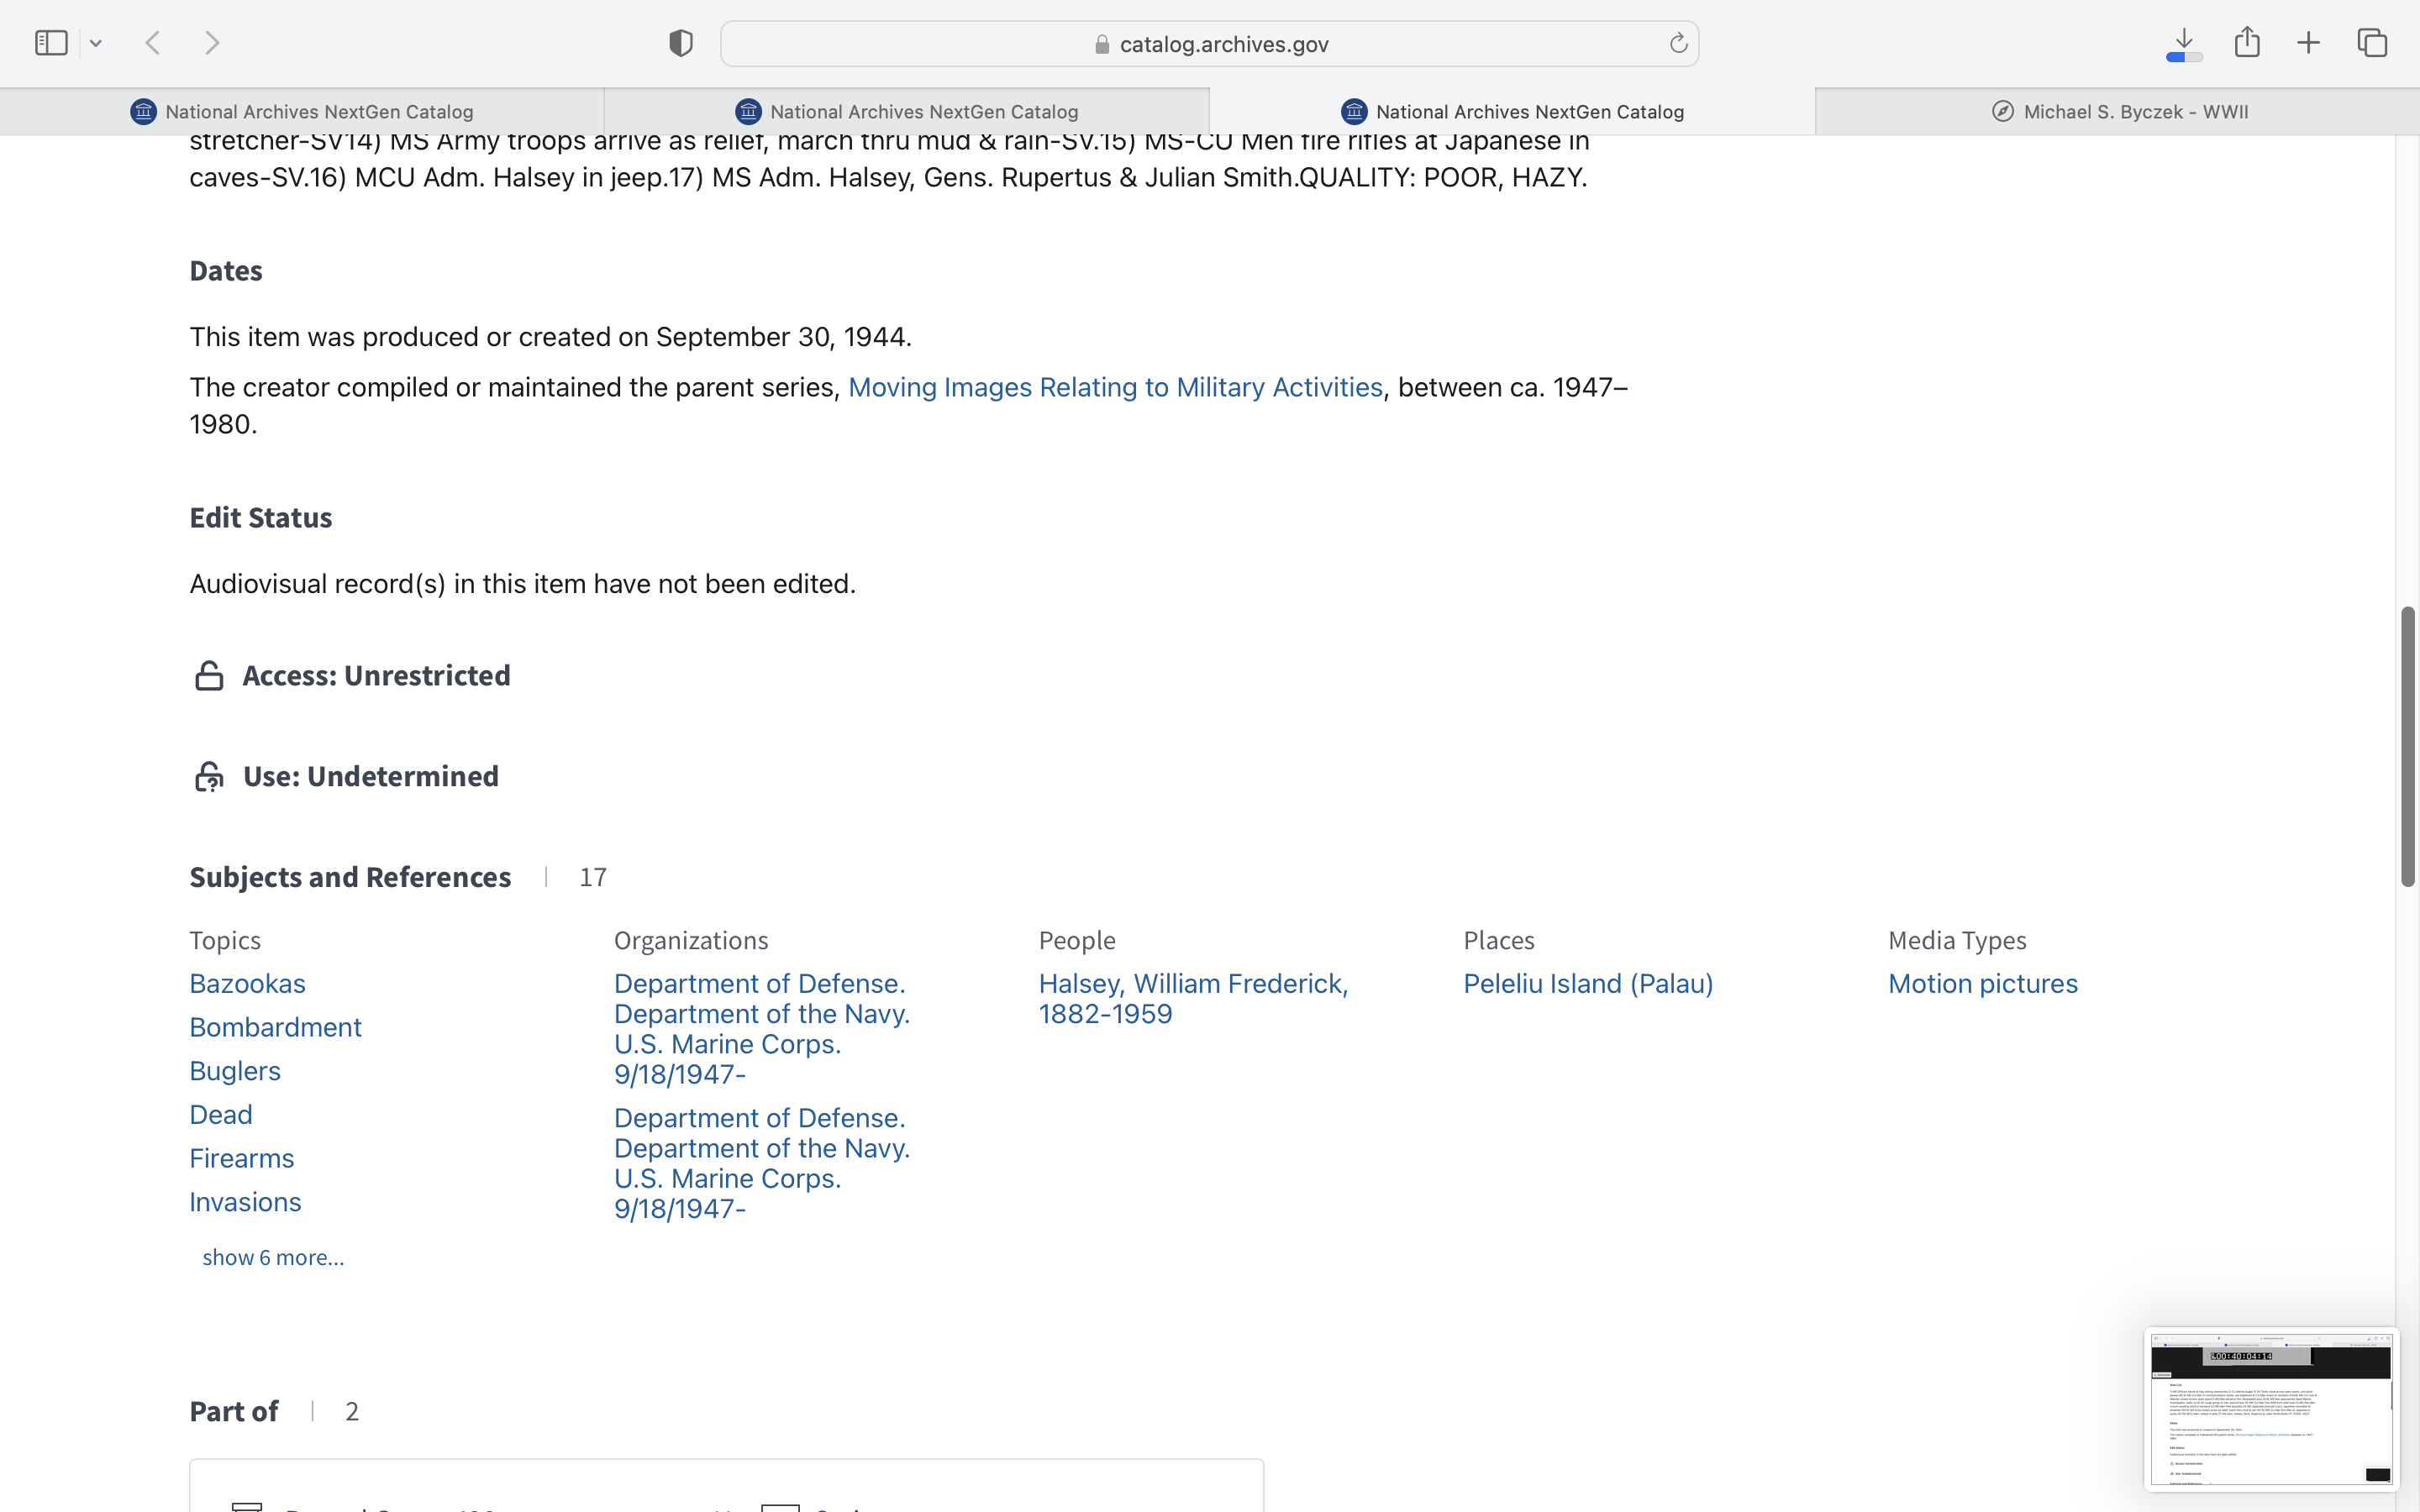Go back with the back arrow
This screenshot has width=2420, height=1512.
tap(153, 43)
